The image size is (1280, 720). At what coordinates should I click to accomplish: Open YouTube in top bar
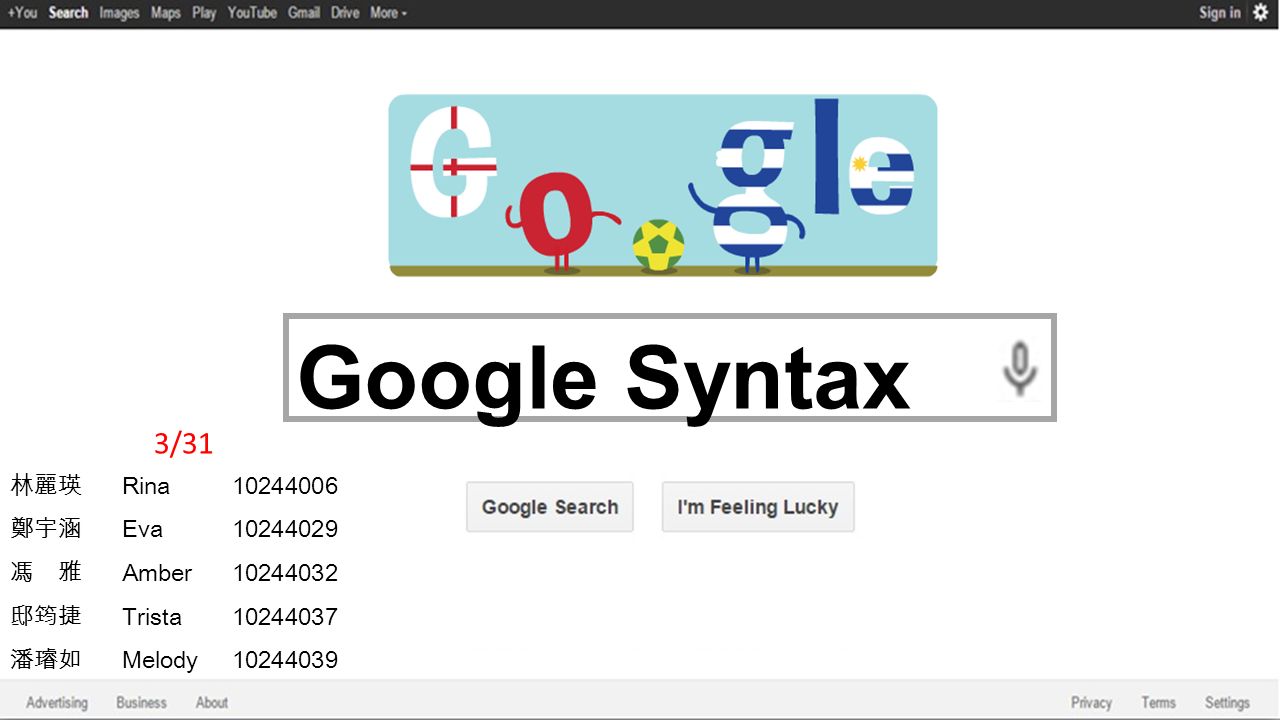(252, 13)
